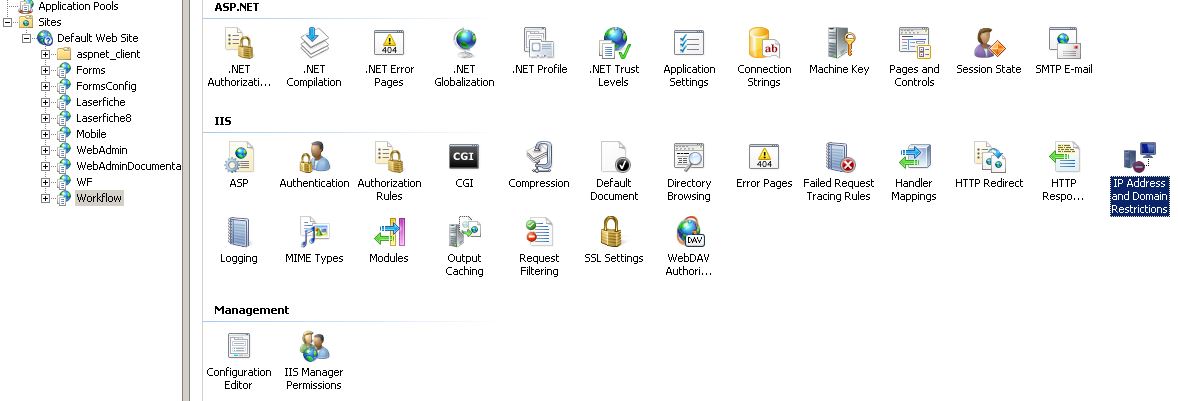Screen dimensions: 1178x401
Task: Select the Forms application in tree
Action: click(91, 70)
